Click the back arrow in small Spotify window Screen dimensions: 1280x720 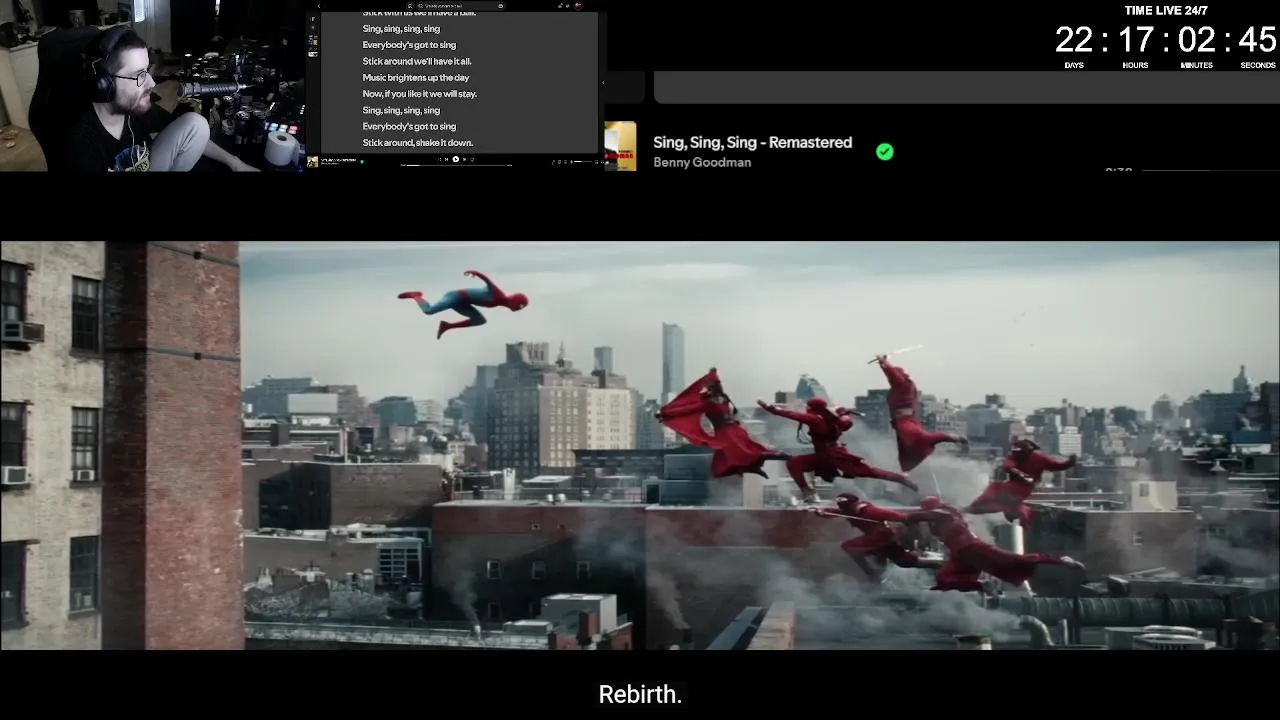pyautogui.click(x=319, y=6)
